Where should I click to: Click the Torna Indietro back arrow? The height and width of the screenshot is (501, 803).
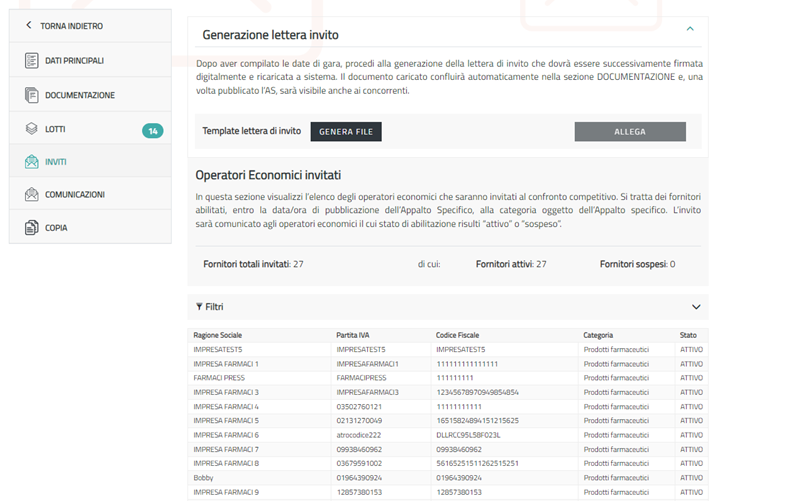tap(28, 26)
